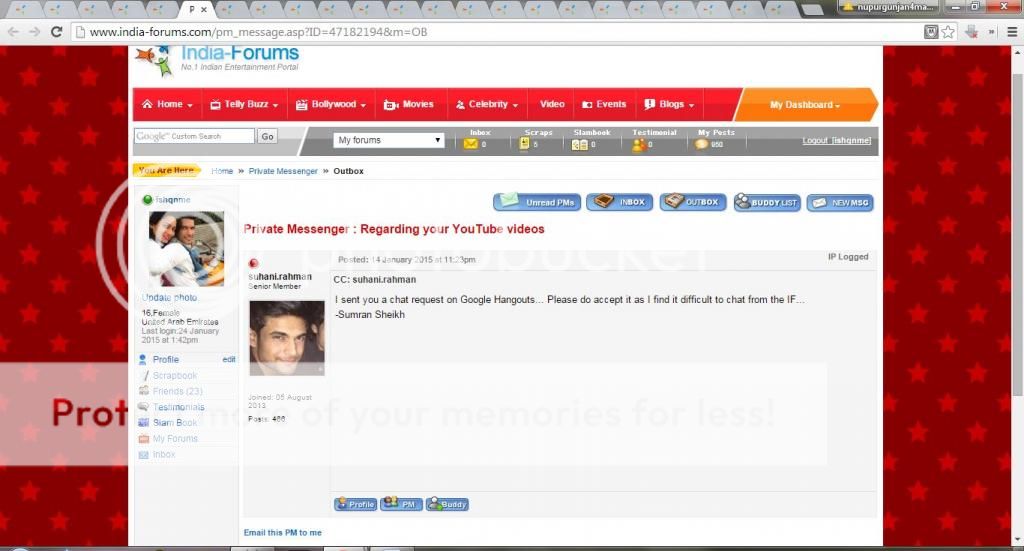
Task: Open Scraps from the grey status bar
Action: [x=525, y=144]
